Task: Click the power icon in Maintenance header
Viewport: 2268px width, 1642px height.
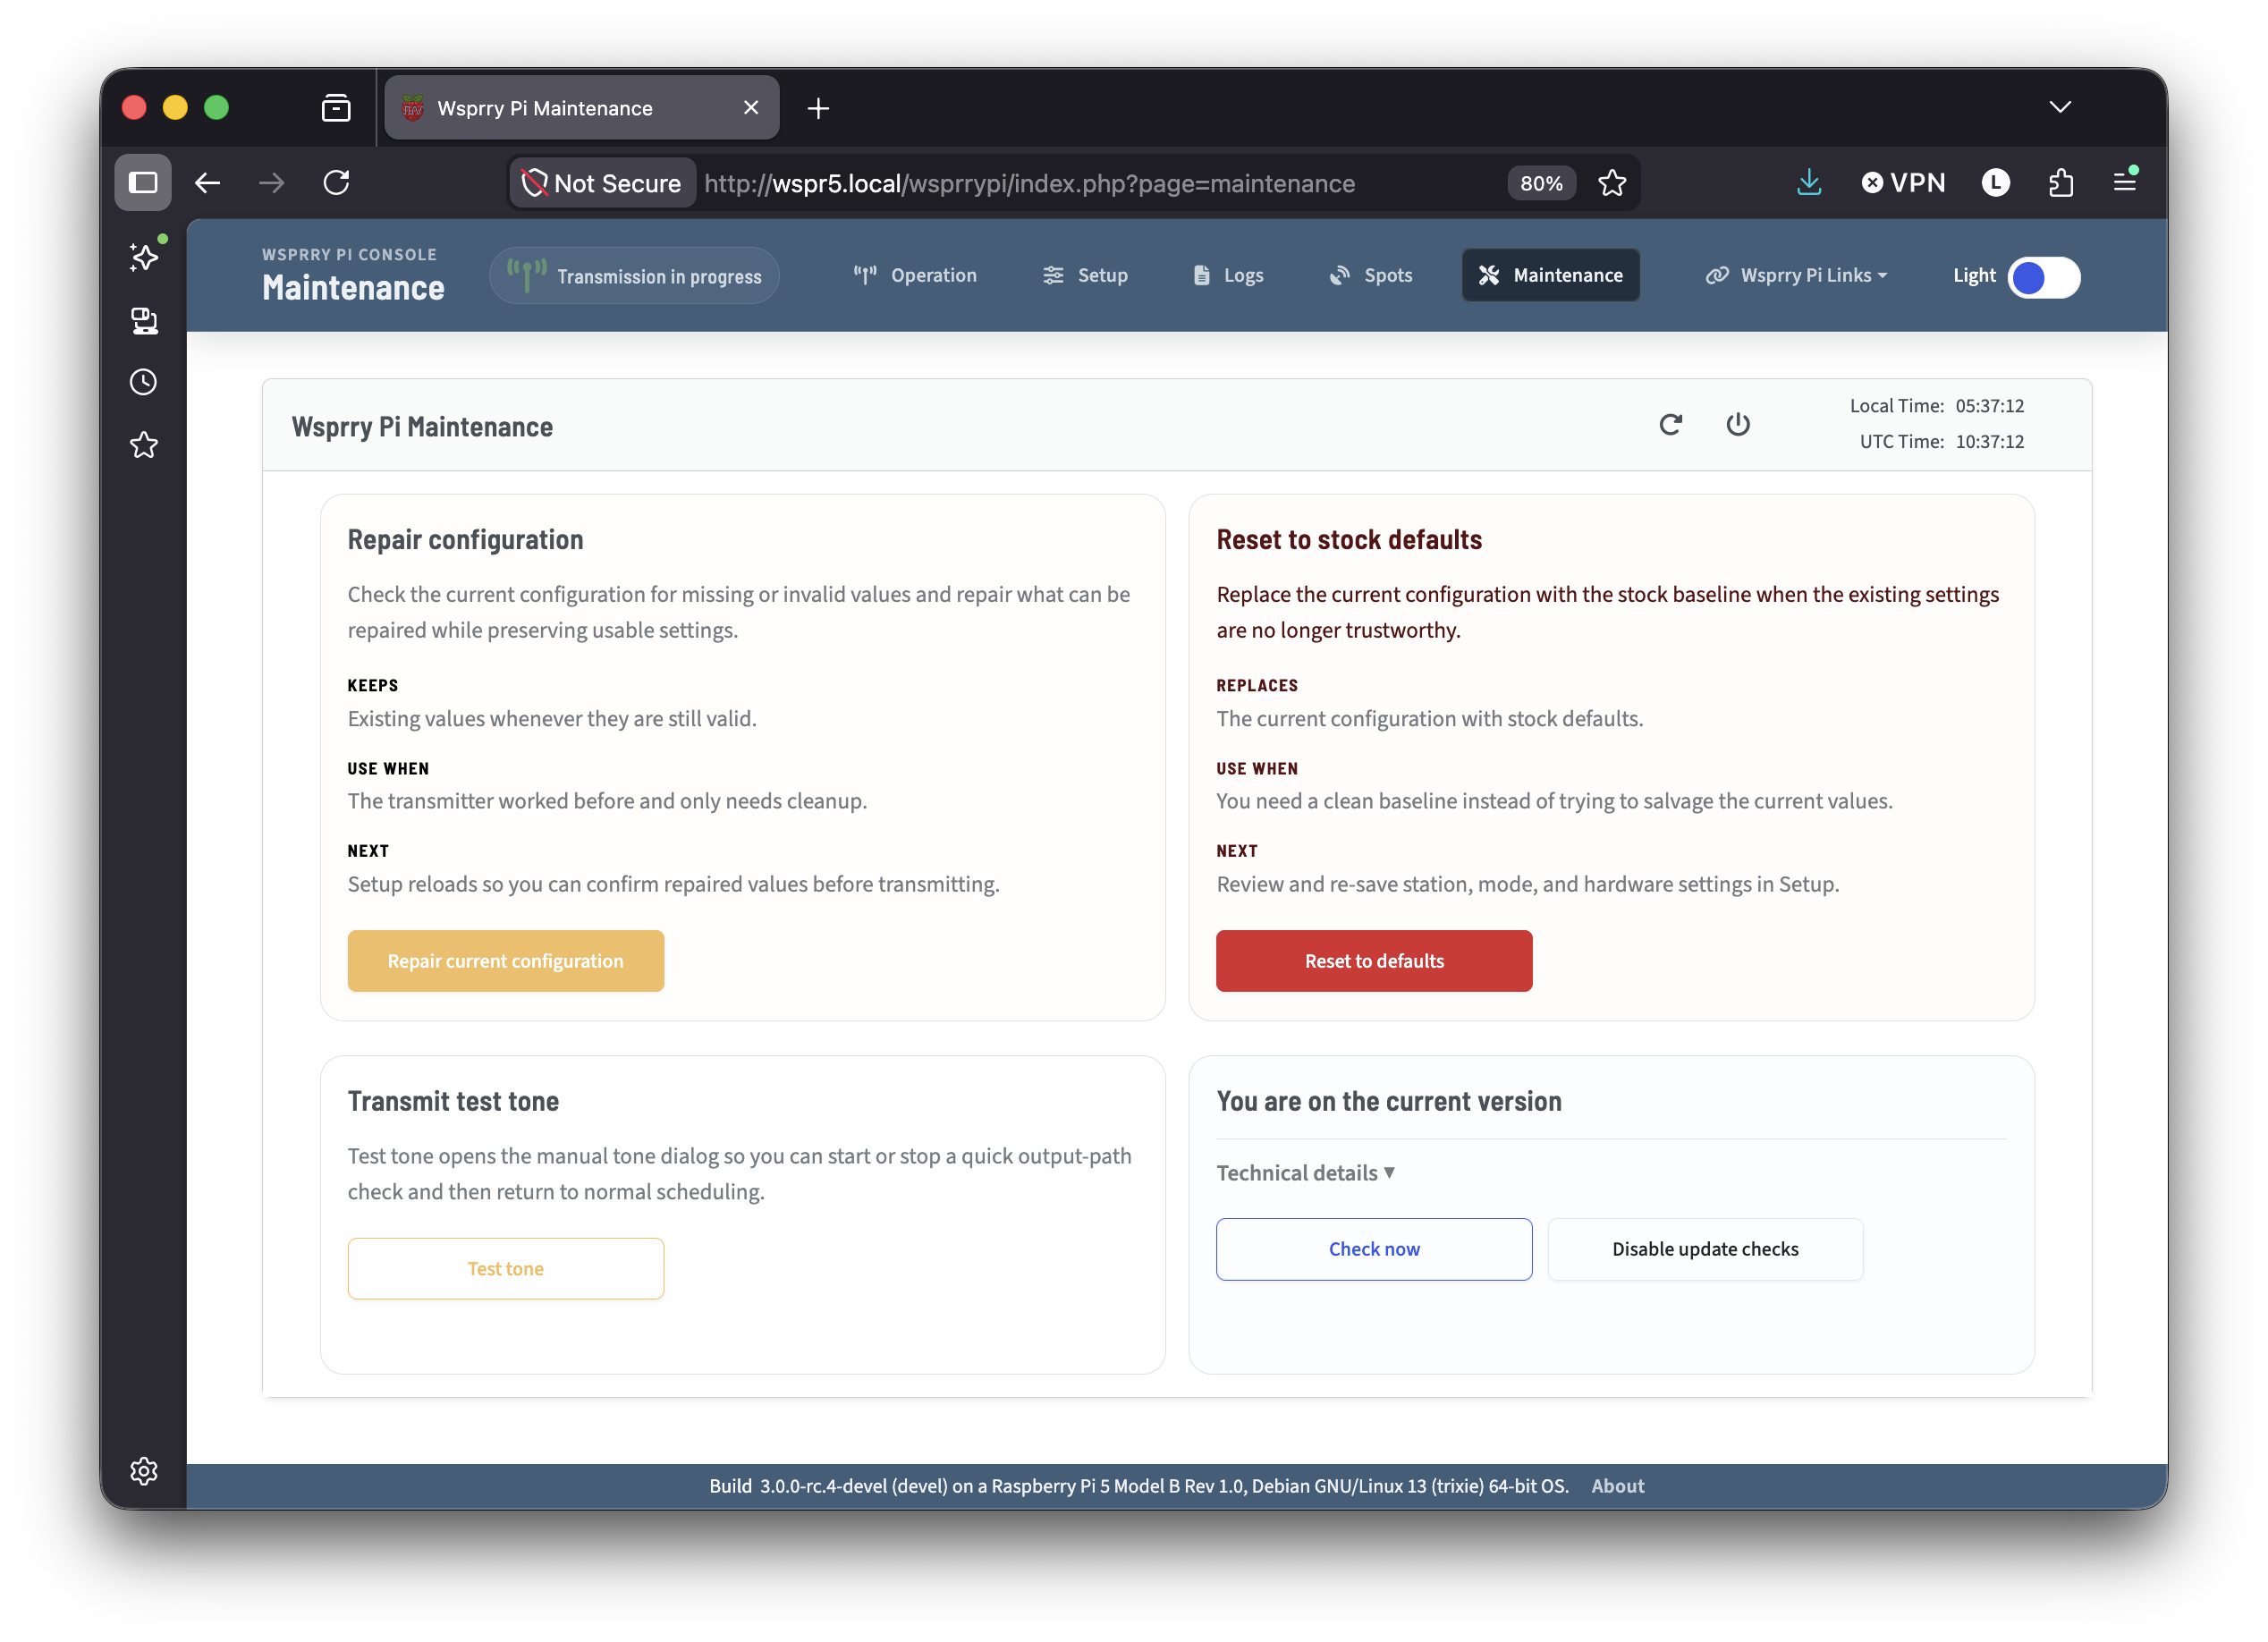Action: [x=1738, y=425]
